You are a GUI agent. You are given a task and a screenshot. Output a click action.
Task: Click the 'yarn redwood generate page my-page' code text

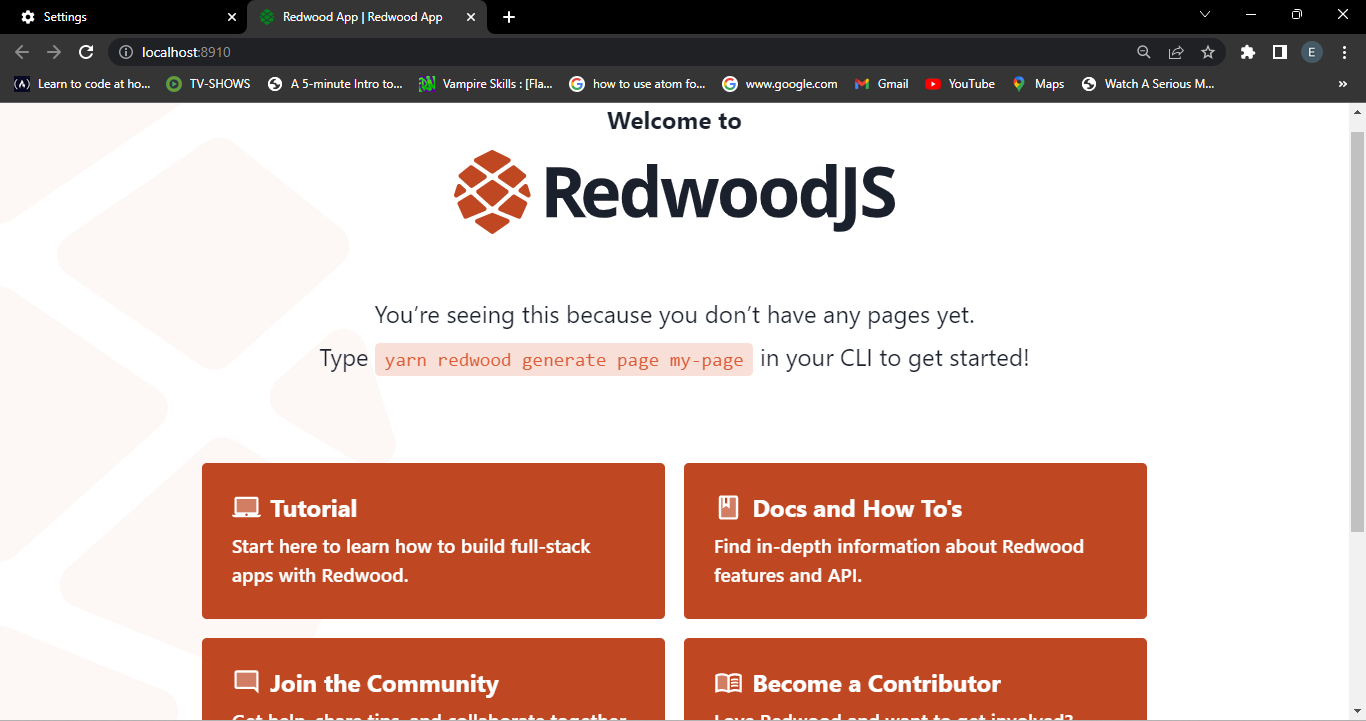(564, 360)
